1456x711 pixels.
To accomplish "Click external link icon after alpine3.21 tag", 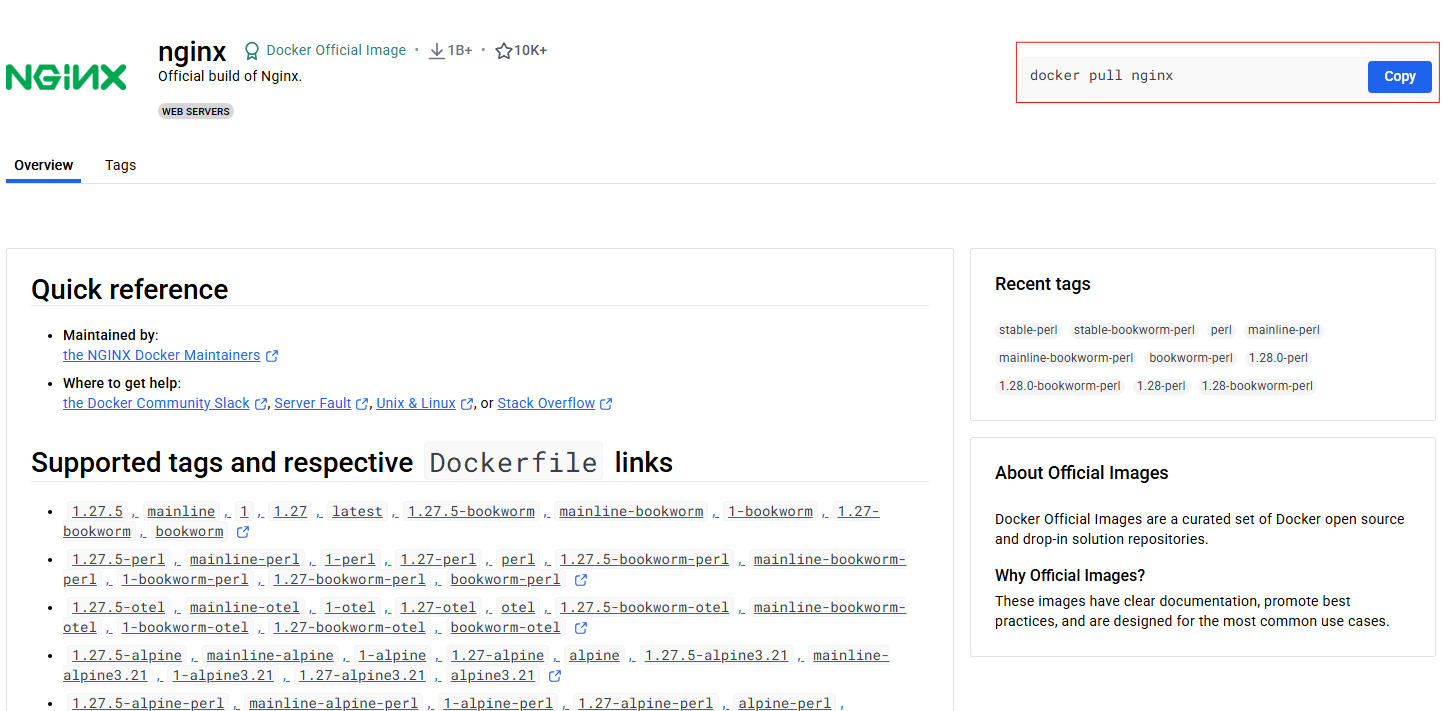I will [555, 676].
